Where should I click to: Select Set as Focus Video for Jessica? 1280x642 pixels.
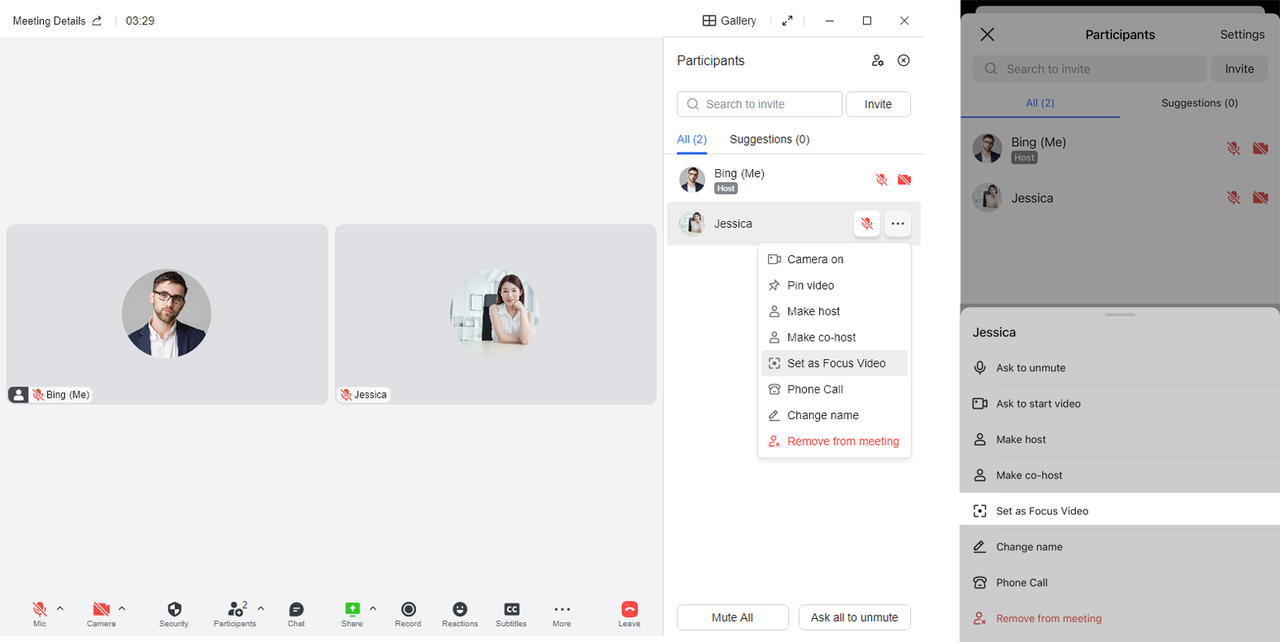click(836, 362)
